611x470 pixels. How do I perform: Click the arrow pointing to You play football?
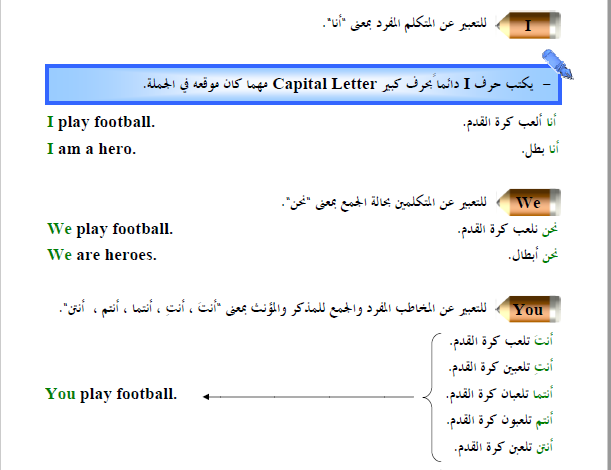(308, 397)
